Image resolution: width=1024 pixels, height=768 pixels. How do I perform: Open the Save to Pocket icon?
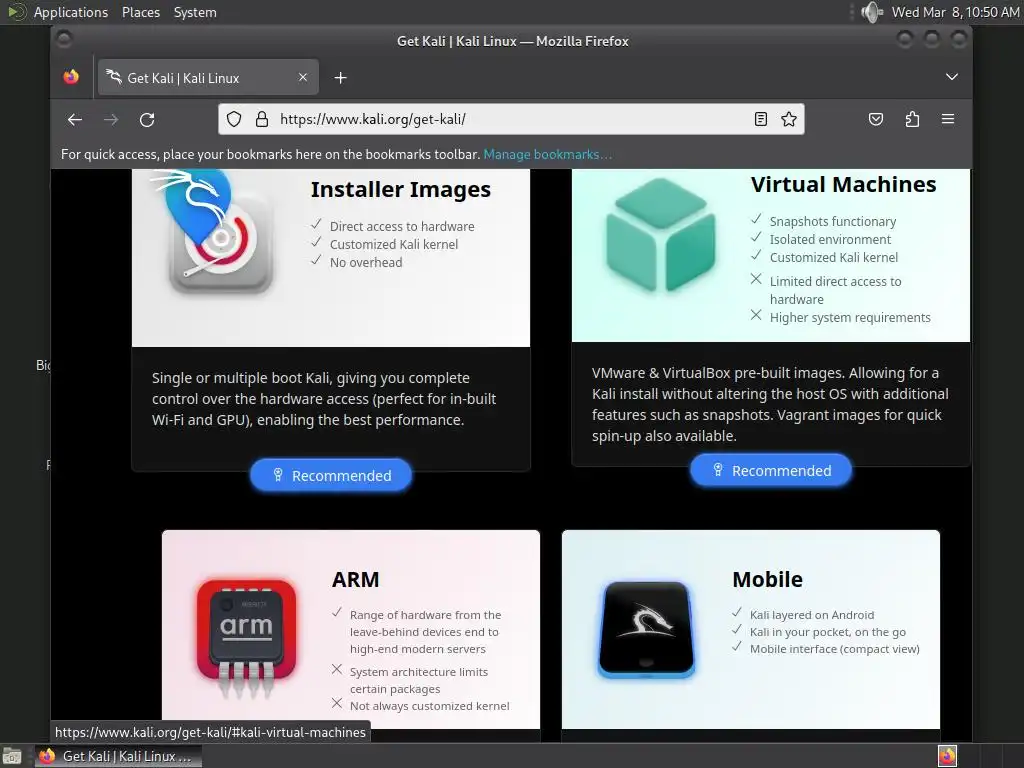[x=876, y=119]
